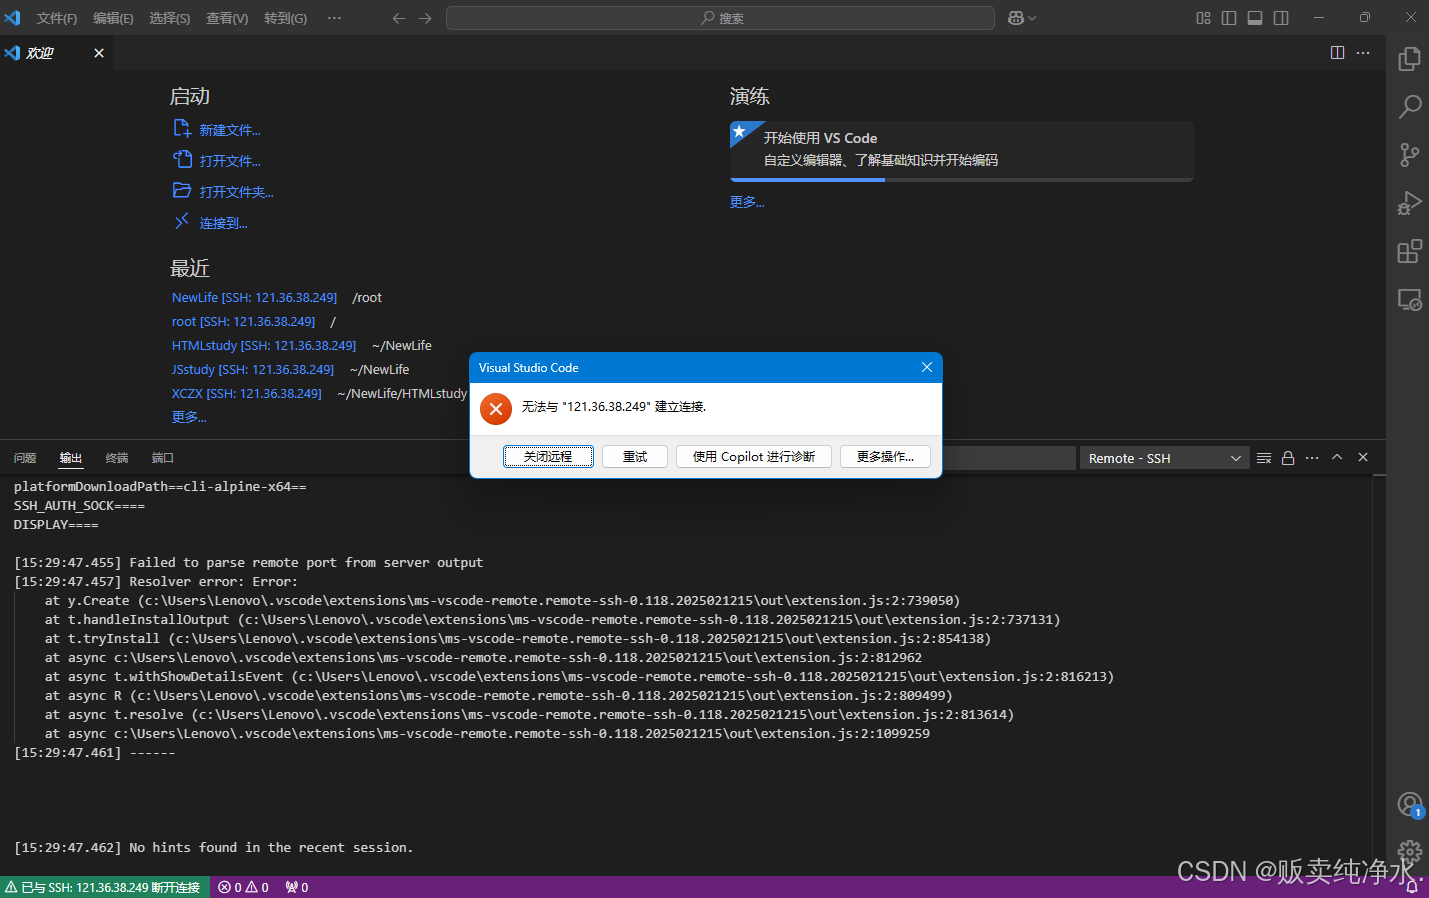1429x898 pixels.
Task: Go forward using the navigation arrow
Action: pyautogui.click(x=425, y=18)
